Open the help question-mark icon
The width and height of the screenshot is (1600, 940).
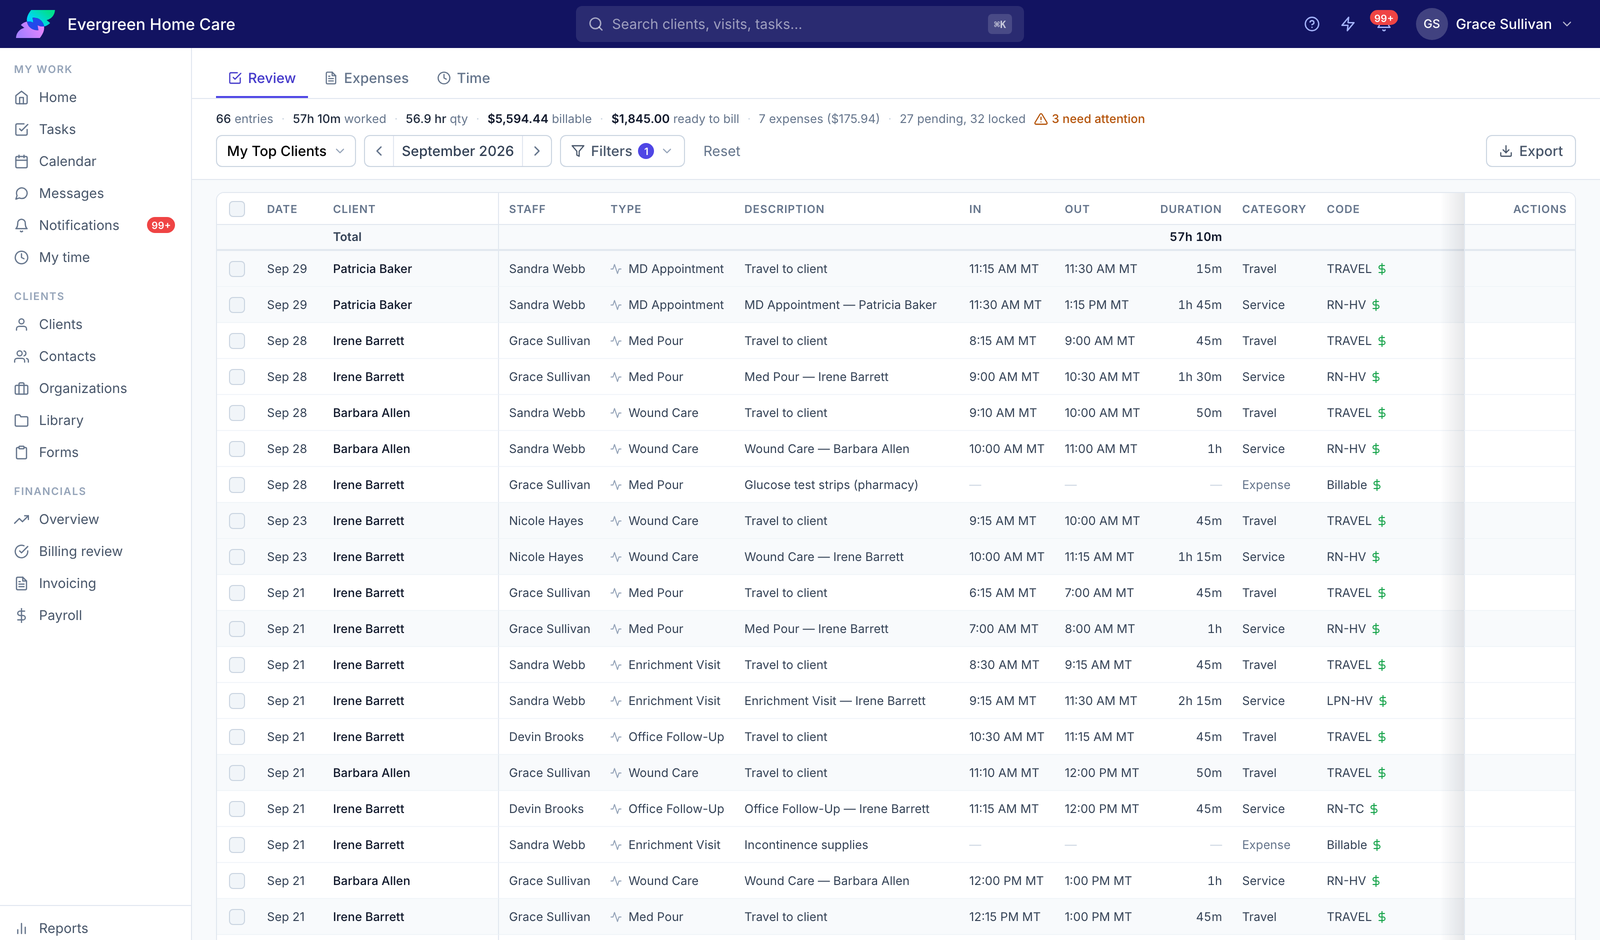(1312, 24)
